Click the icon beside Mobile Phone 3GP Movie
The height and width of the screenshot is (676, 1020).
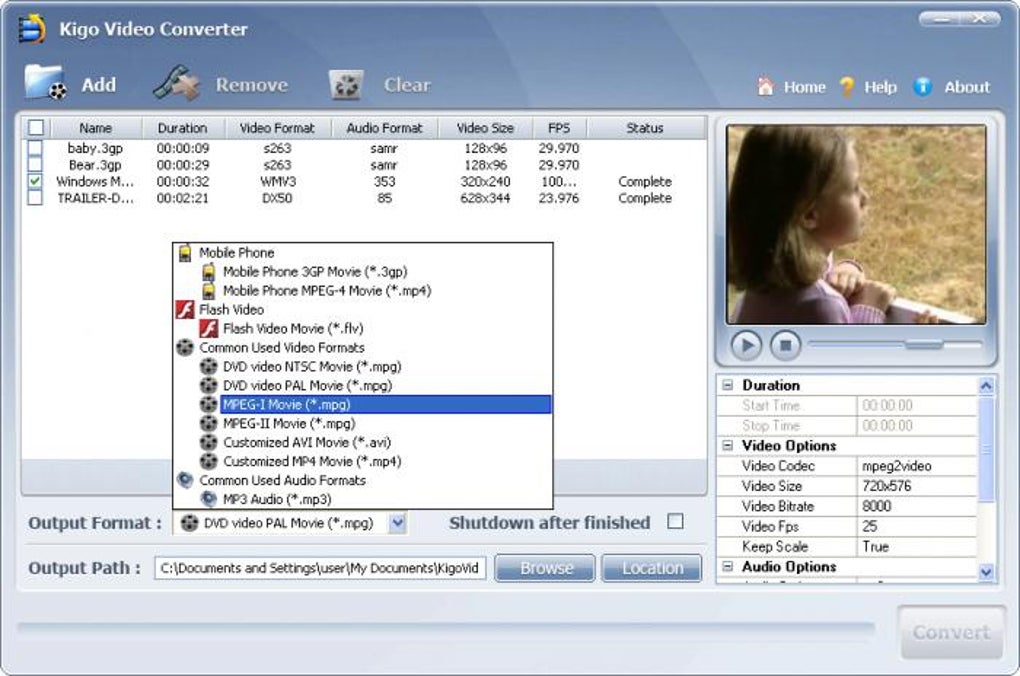click(x=209, y=271)
